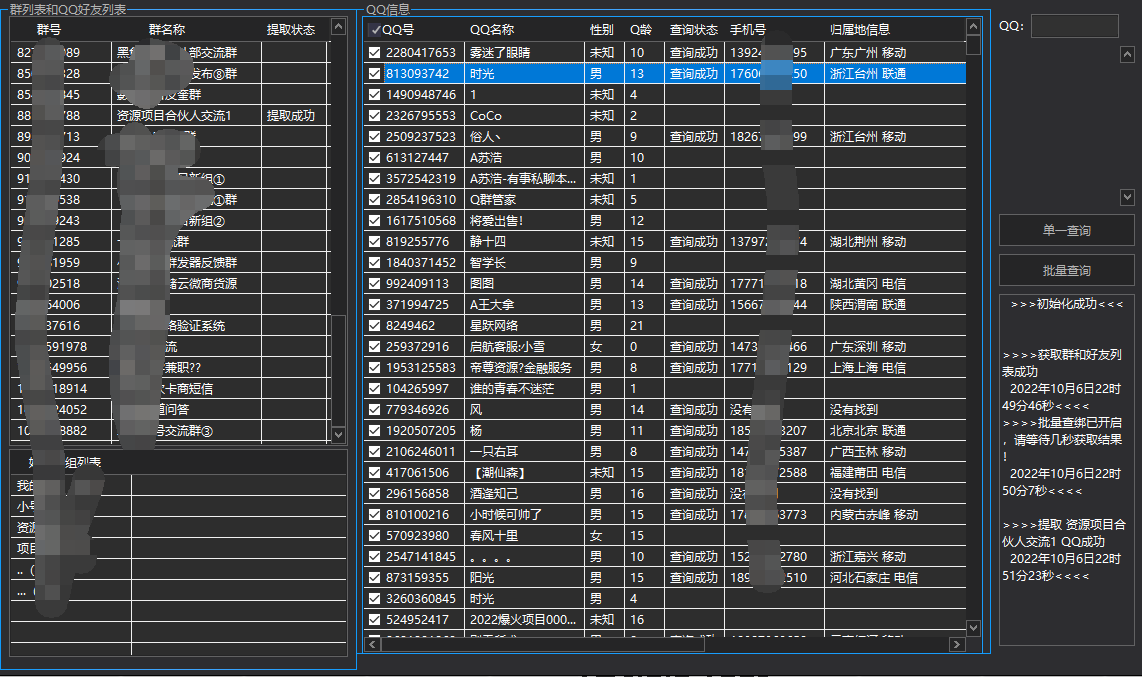Click group list scrollbar down arrow
This screenshot has width=1142, height=677.
pos(338,434)
